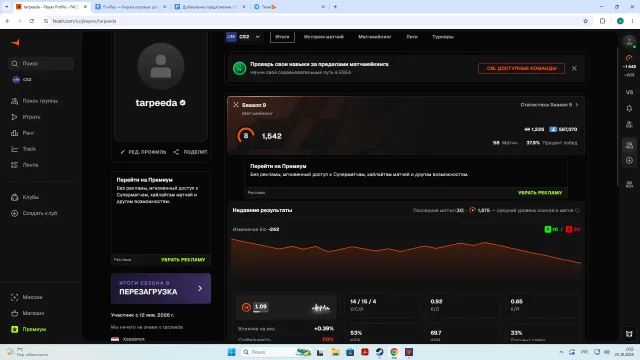The image size is (640, 360).
Task: Click the profile avatar placeholder
Action: tap(161, 66)
